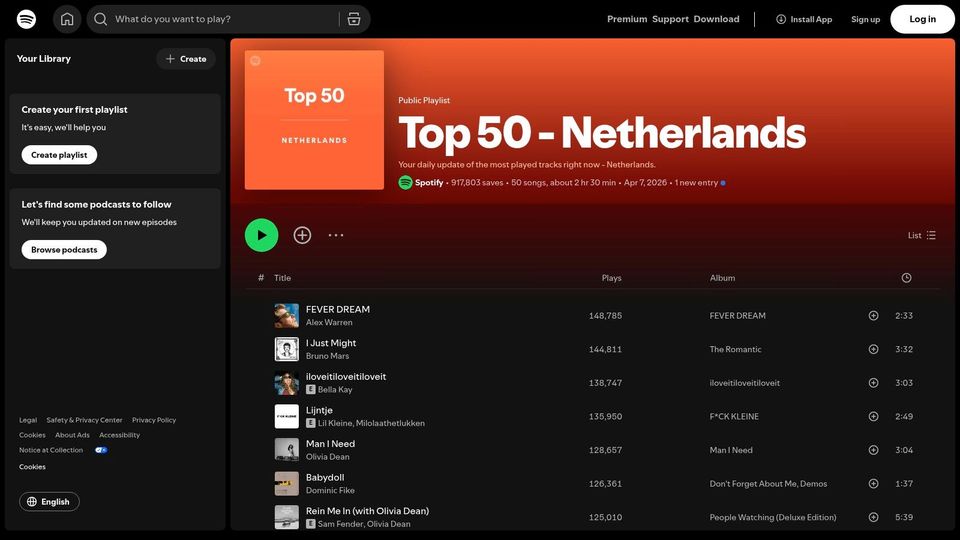Toggle the Notice at Collection privacy switch
The image size is (960, 540).
(x=101, y=451)
